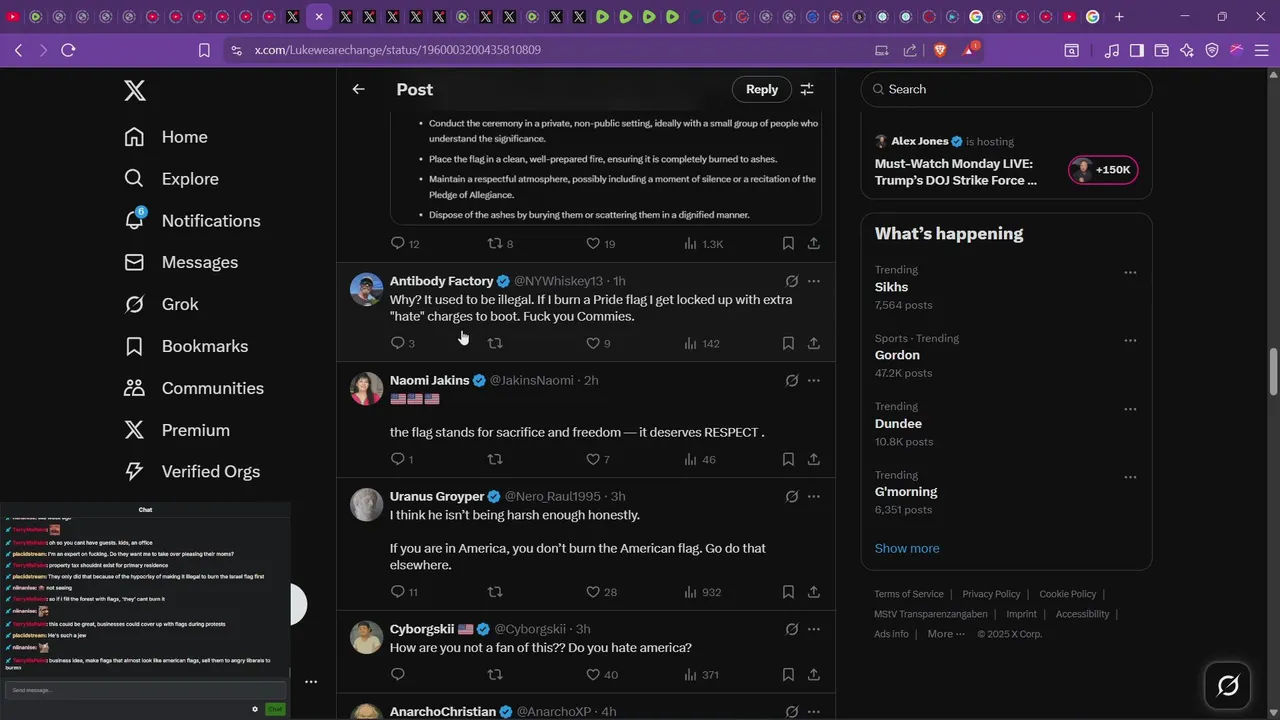This screenshot has height=720, width=1280.
Task: Open more options for G'morning trend
Action: pos(1130,478)
